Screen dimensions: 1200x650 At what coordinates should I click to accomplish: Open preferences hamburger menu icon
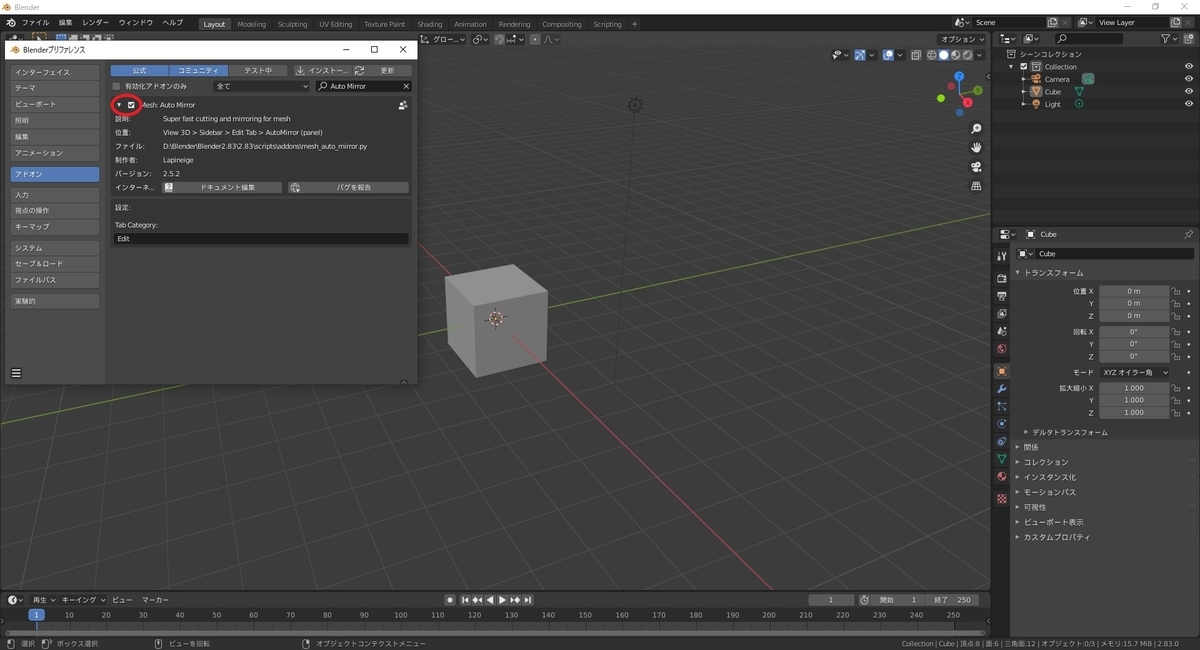click(x=16, y=373)
